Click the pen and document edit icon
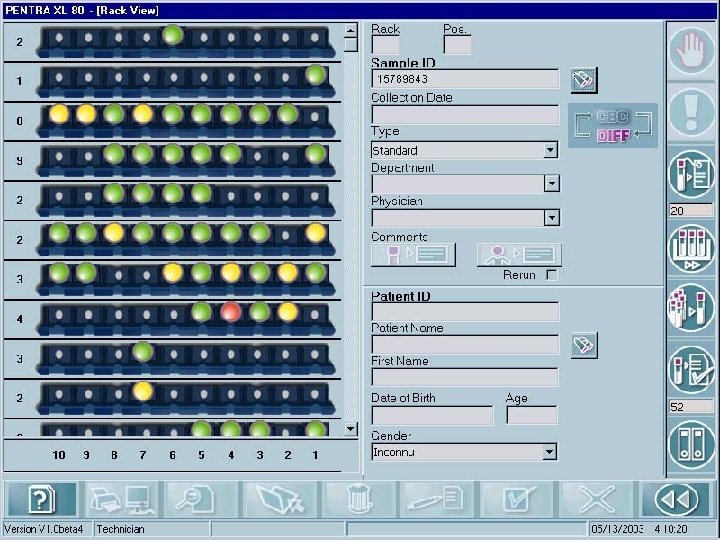720x540 pixels. (x=436, y=500)
